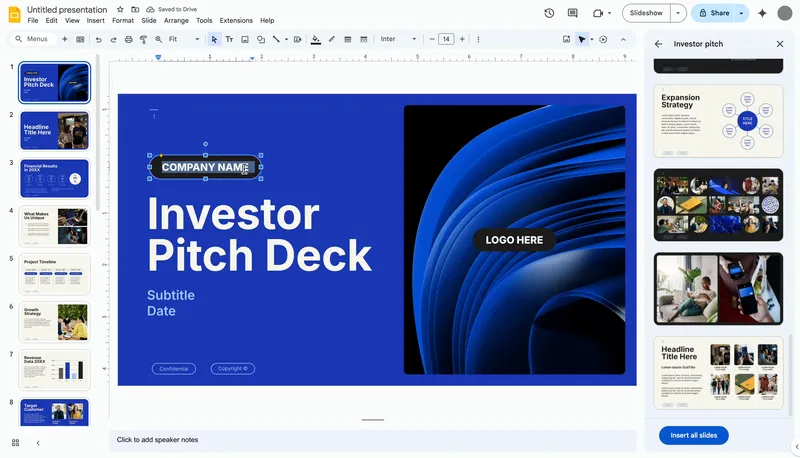Open the Insert menu

[95, 20]
